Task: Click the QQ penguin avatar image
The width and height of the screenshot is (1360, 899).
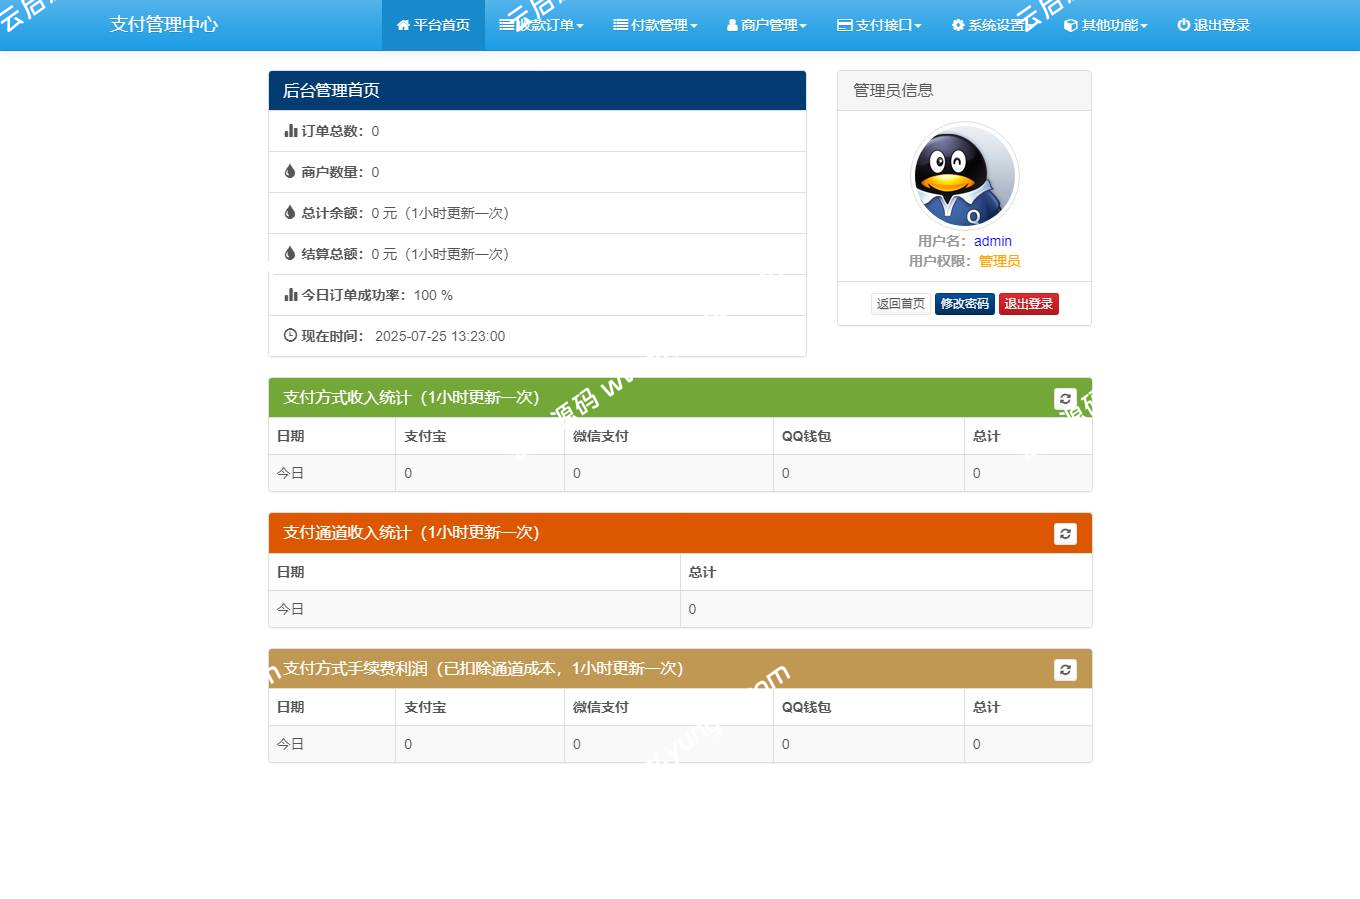Action: pyautogui.click(x=963, y=175)
